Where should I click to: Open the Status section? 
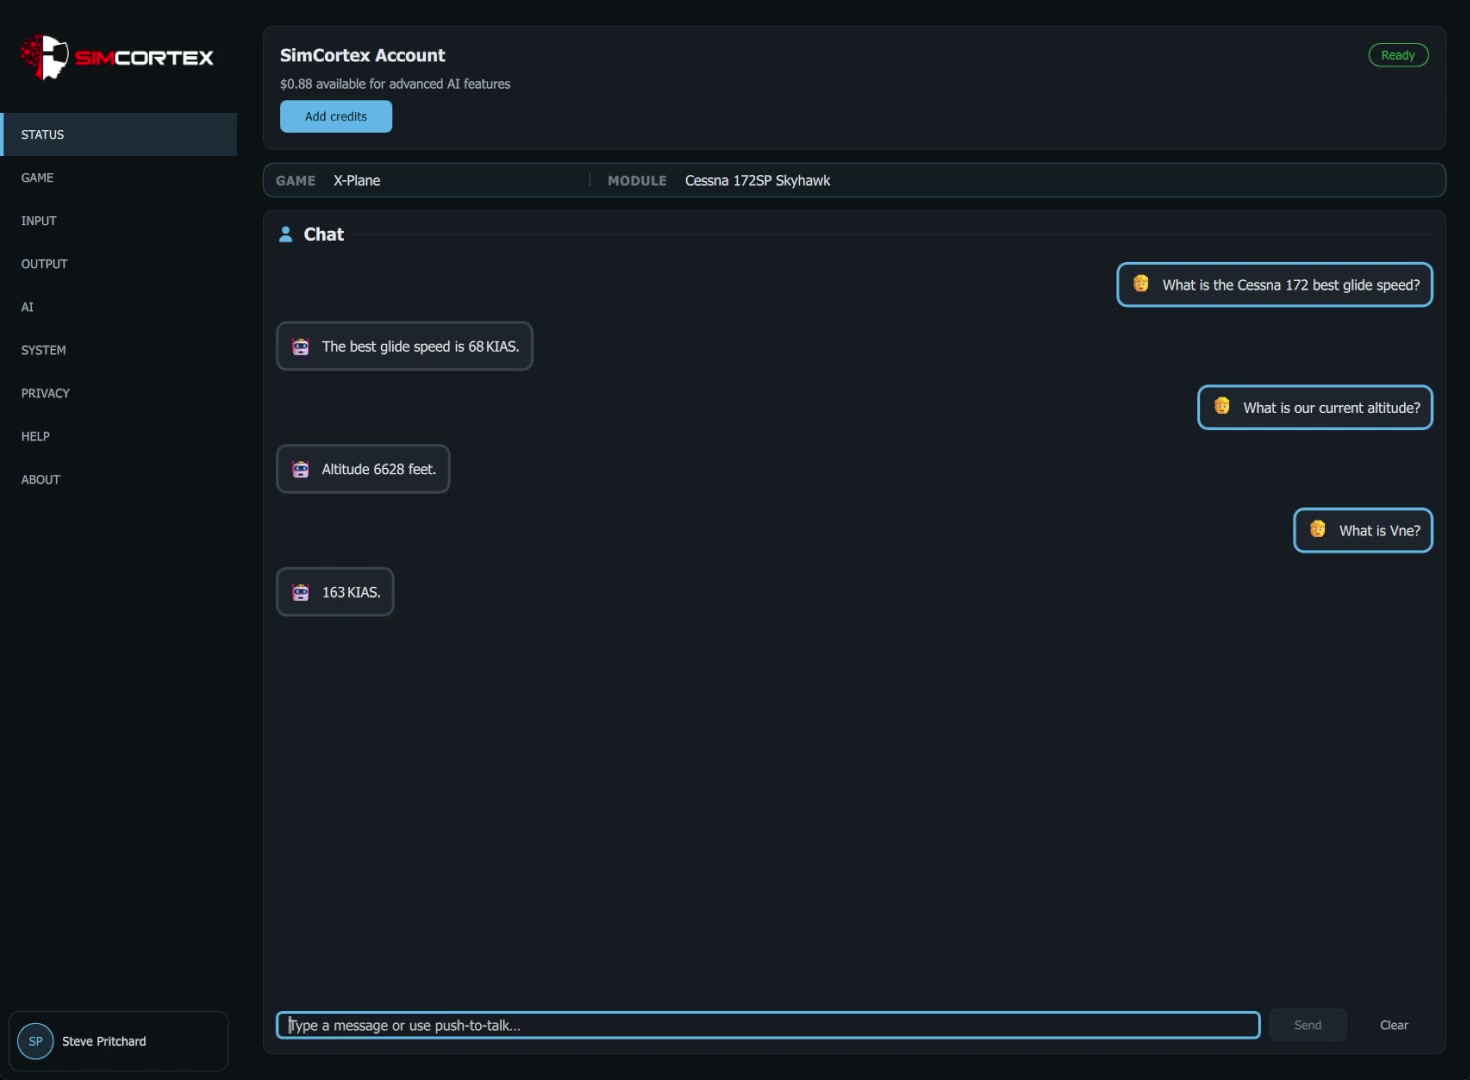pyautogui.click(x=119, y=134)
